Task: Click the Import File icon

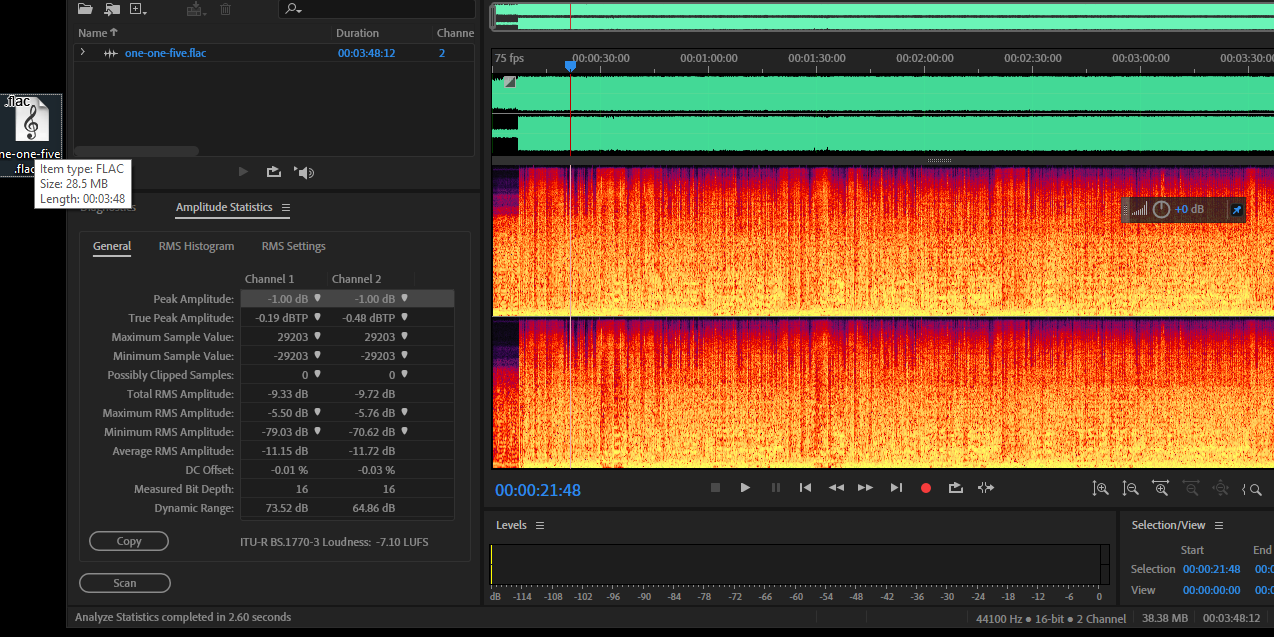Action: (111, 9)
